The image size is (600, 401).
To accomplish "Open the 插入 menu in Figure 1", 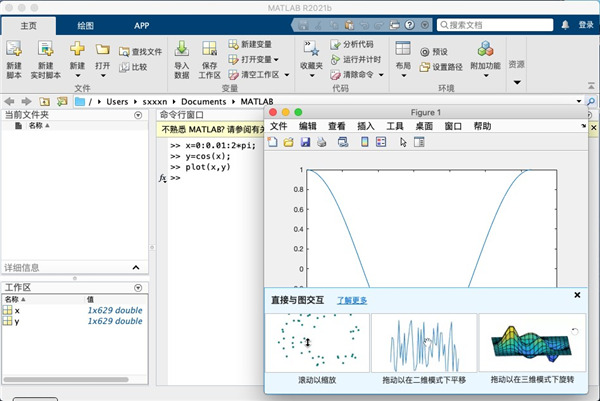I will click(x=366, y=126).
